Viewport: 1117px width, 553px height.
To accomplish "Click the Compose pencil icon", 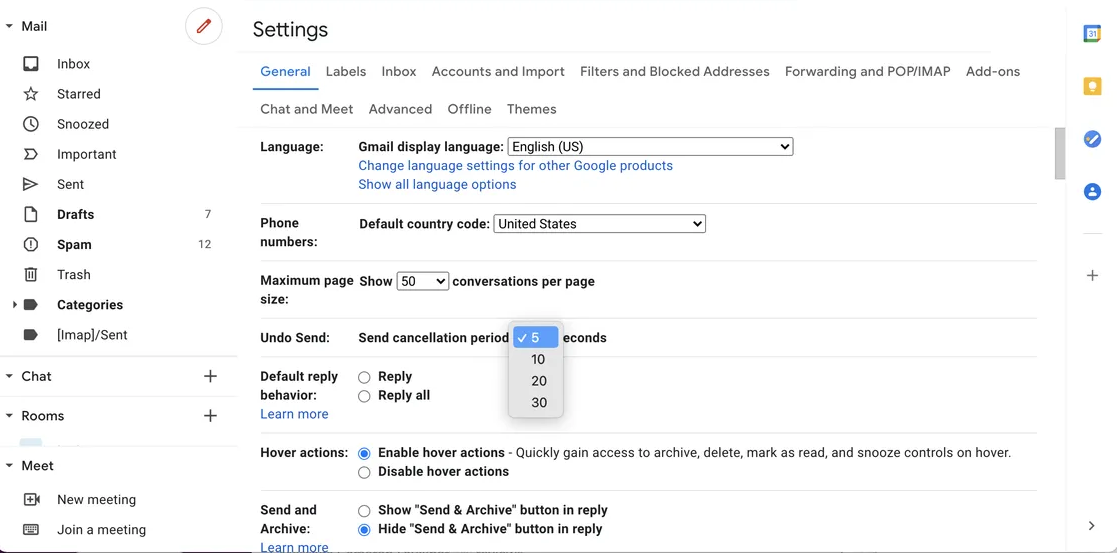I will pos(204,26).
